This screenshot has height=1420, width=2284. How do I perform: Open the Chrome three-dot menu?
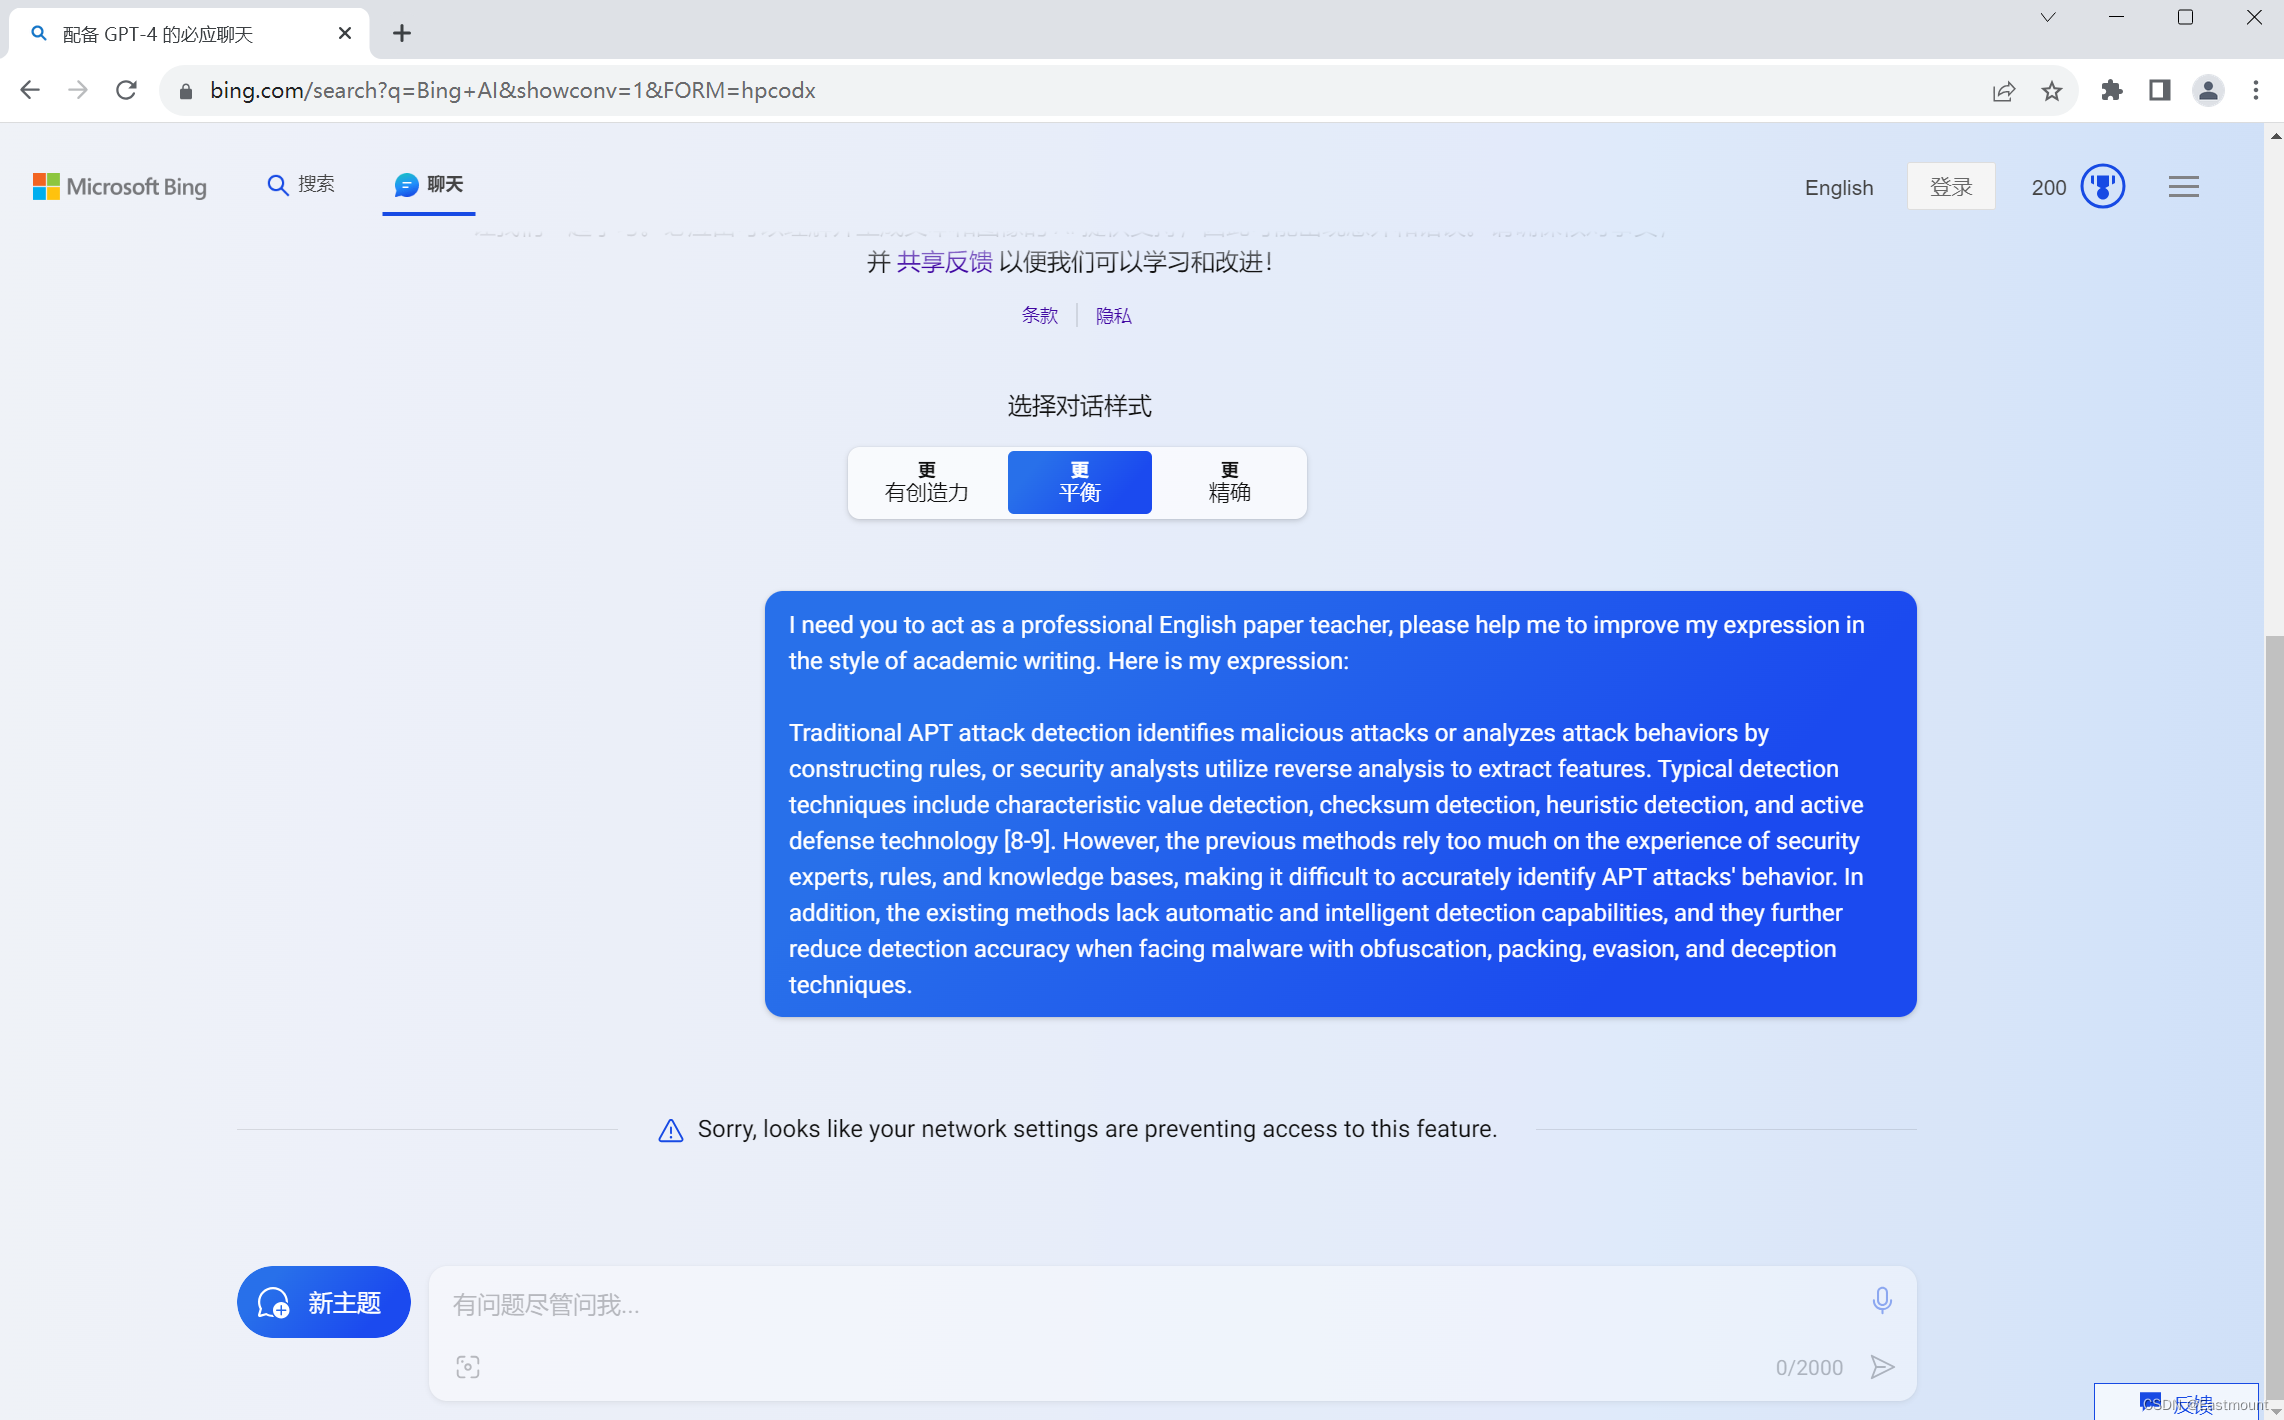point(2255,91)
